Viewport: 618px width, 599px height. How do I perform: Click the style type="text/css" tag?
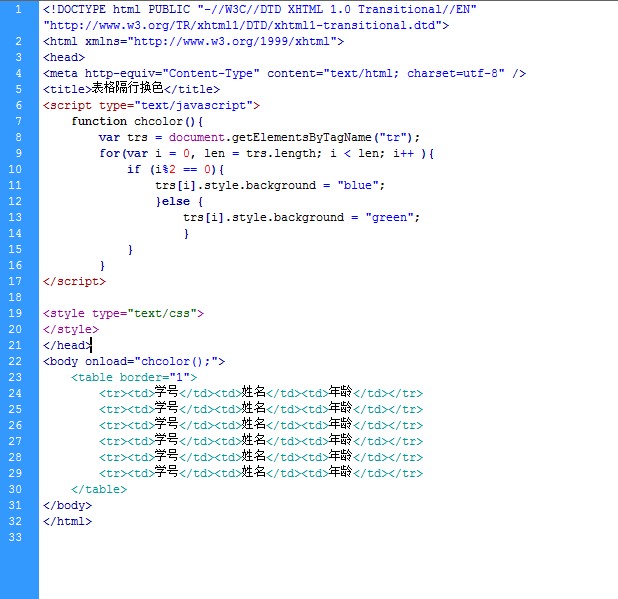(123, 314)
